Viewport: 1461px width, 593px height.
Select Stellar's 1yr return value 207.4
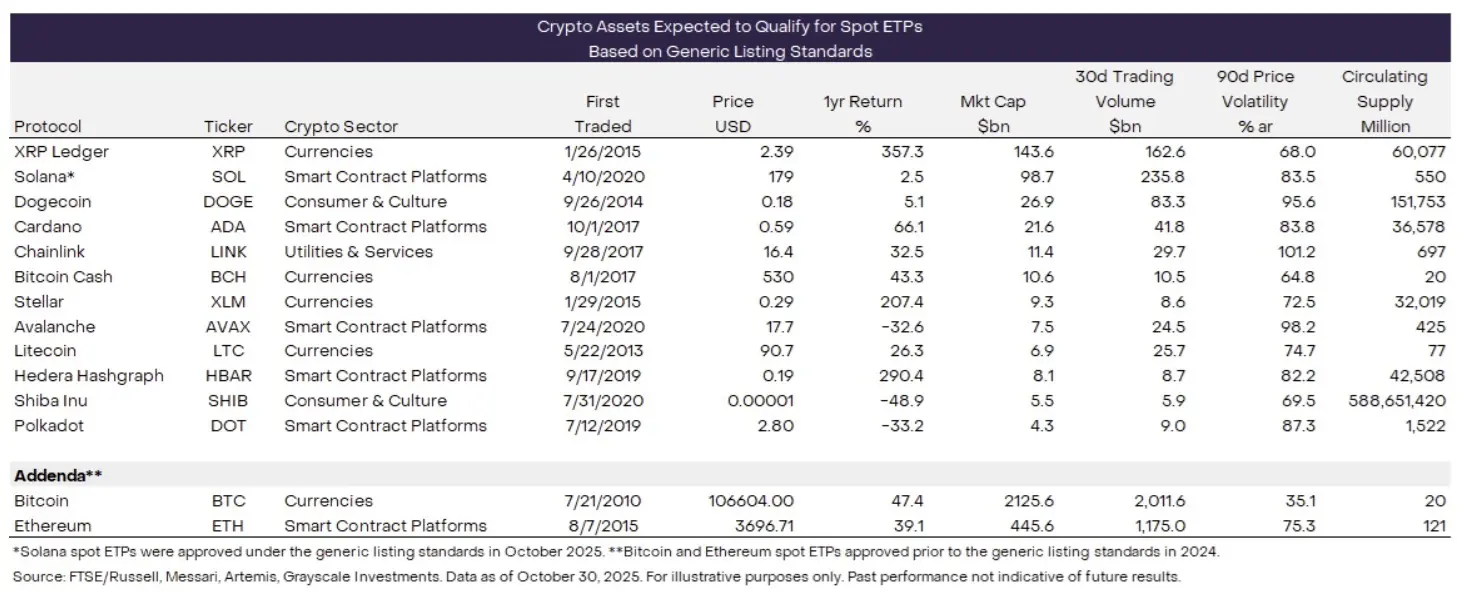point(877,302)
